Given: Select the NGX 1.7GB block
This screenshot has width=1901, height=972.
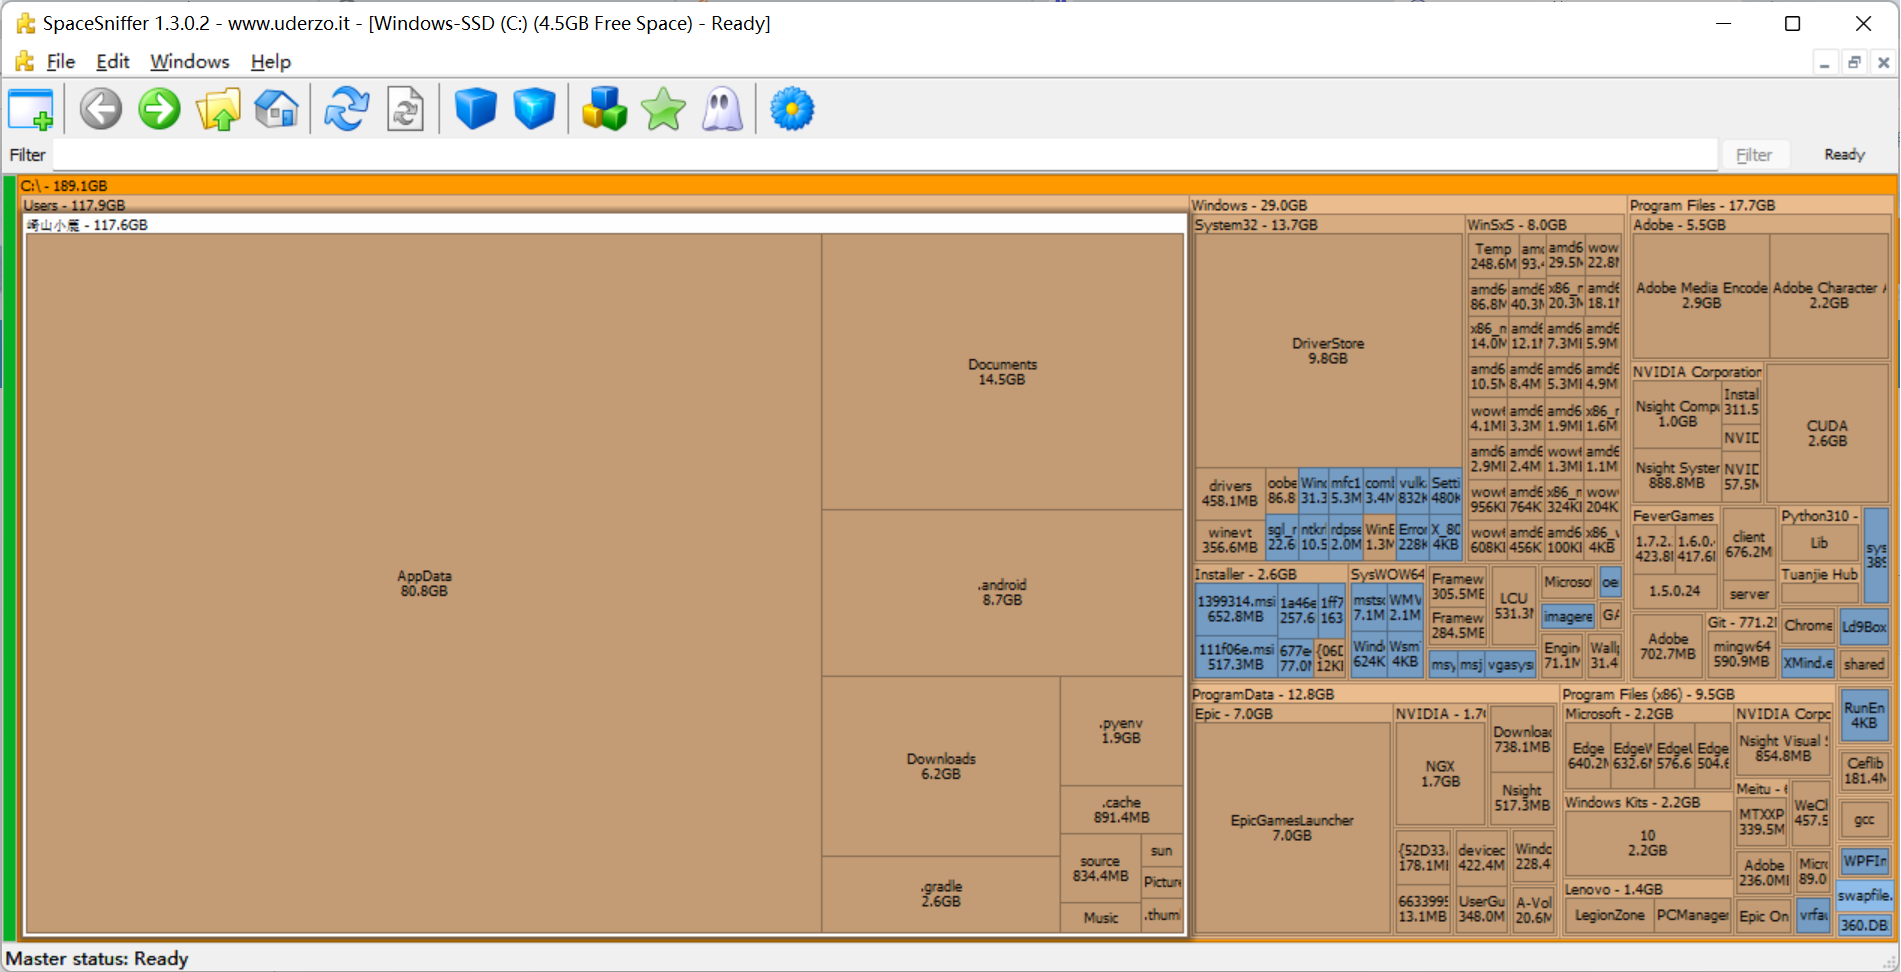Looking at the screenshot, I should coord(1440,774).
